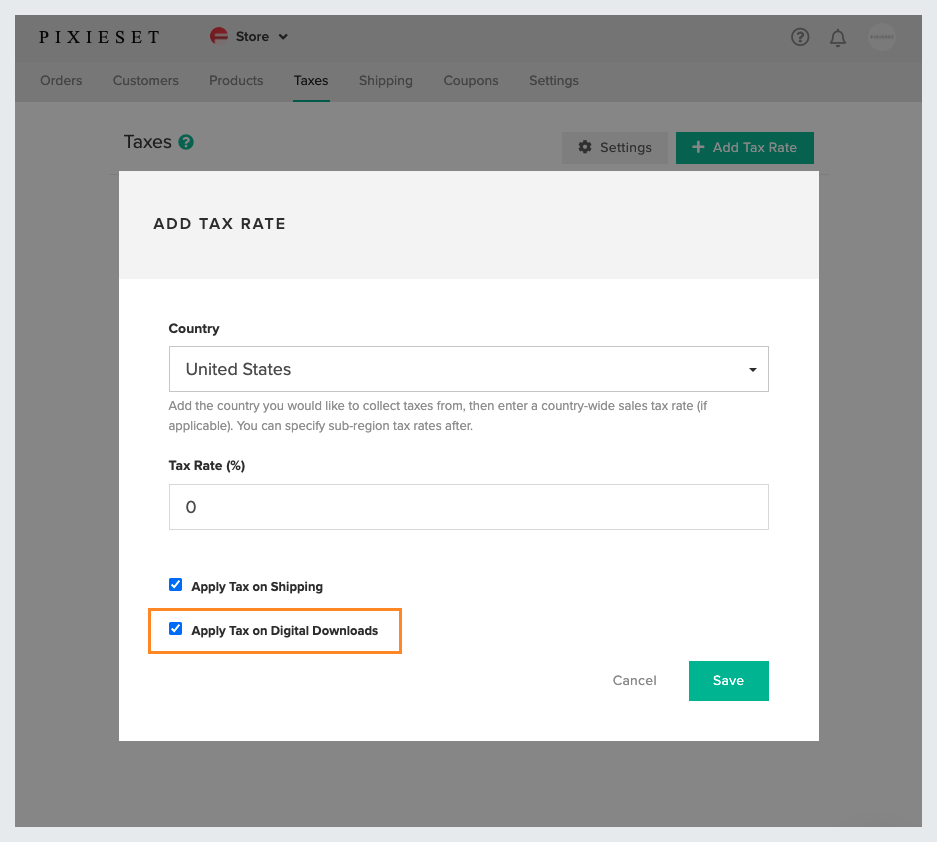Click the Tax Rate (%) input field
Screen dimensions: 937x842
coord(468,507)
